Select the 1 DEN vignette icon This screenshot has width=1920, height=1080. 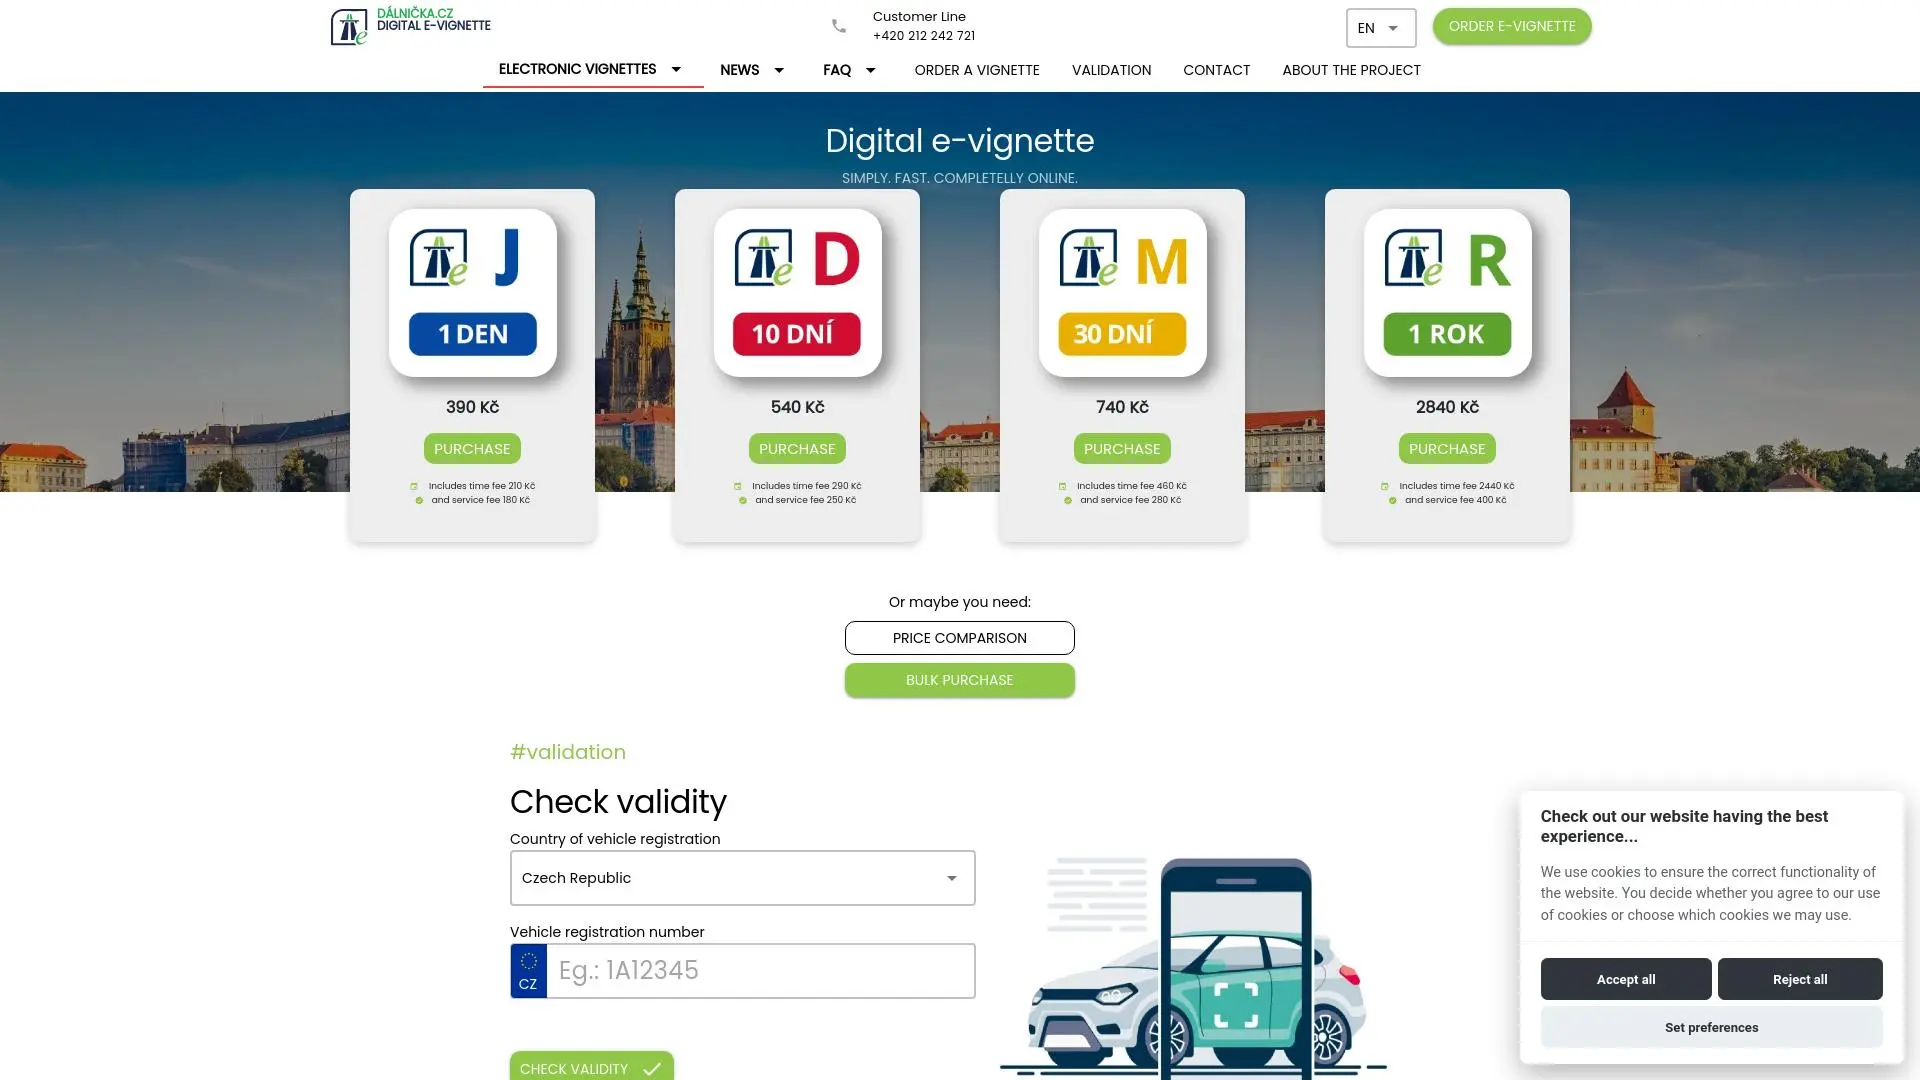(472, 293)
